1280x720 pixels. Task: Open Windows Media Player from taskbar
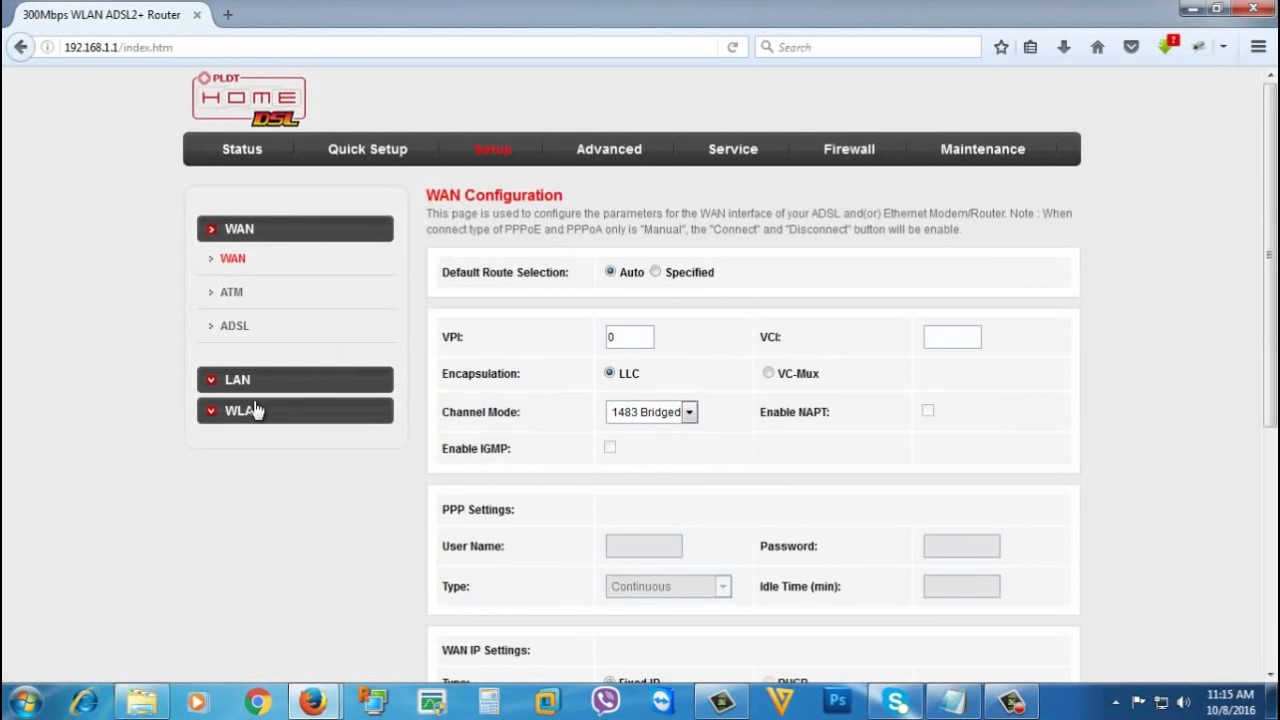point(197,702)
